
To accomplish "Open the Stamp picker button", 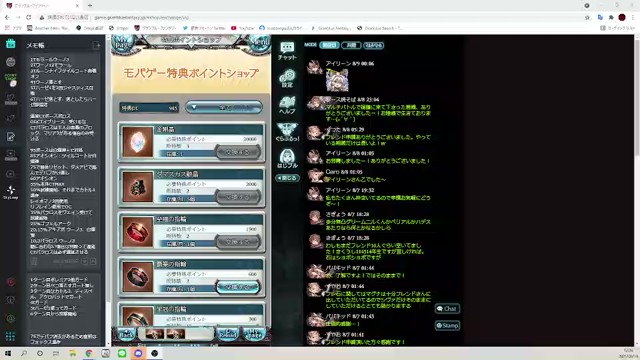I will click(x=447, y=325).
